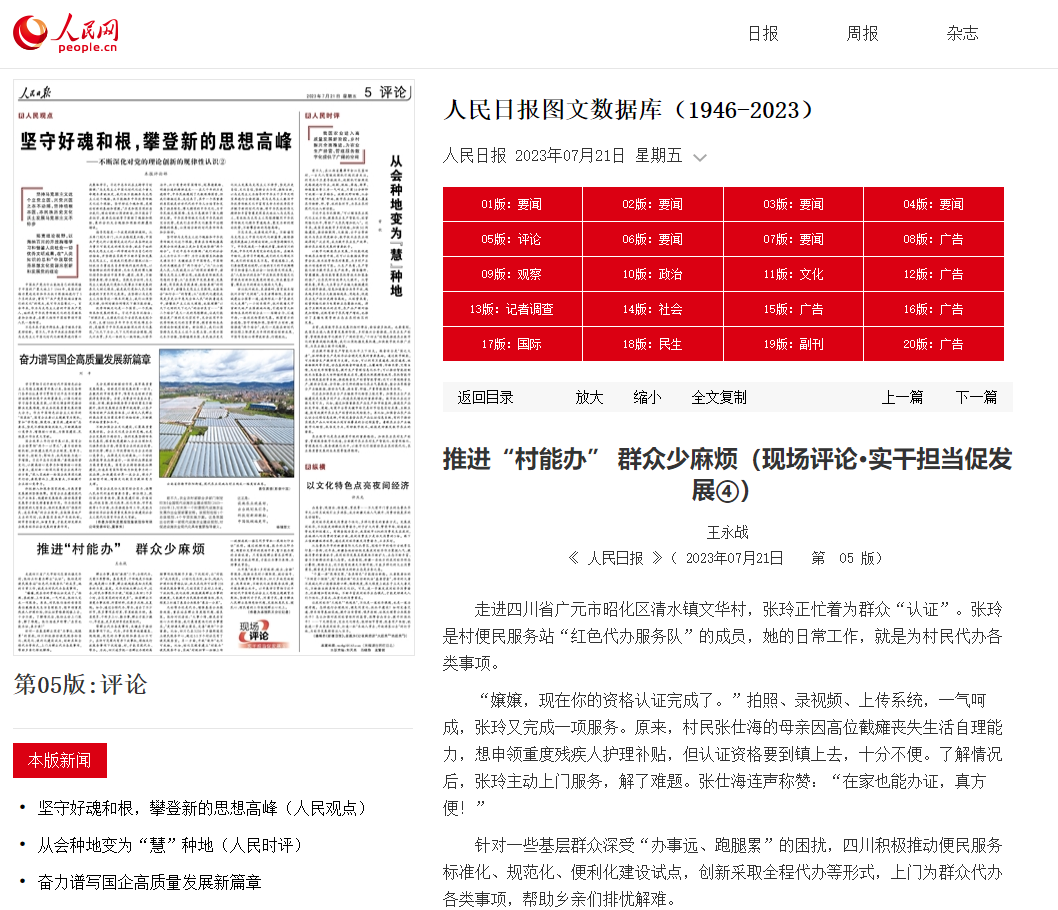Open 17版: 国际 page

click(x=512, y=345)
